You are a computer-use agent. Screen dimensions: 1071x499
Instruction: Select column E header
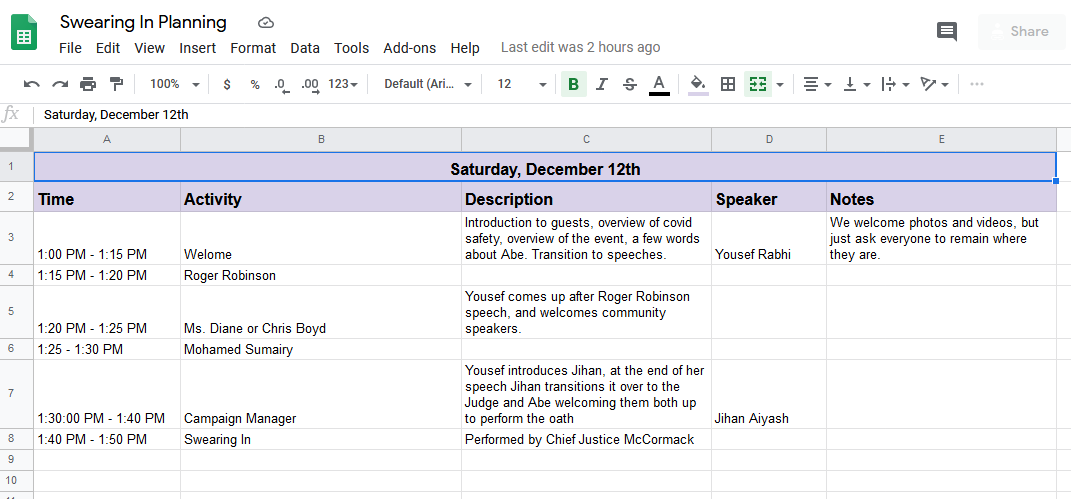pos(941,139)
